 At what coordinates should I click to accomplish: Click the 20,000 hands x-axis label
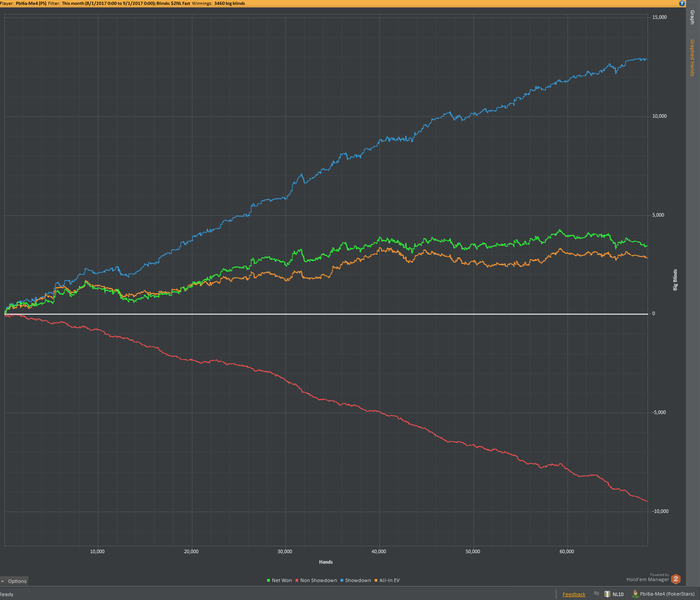(x=191, y=552)
